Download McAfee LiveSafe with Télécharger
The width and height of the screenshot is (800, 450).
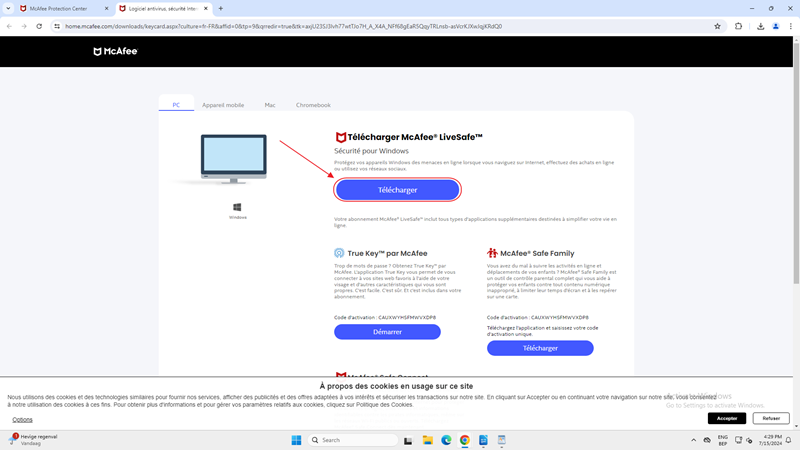(397, 190)
